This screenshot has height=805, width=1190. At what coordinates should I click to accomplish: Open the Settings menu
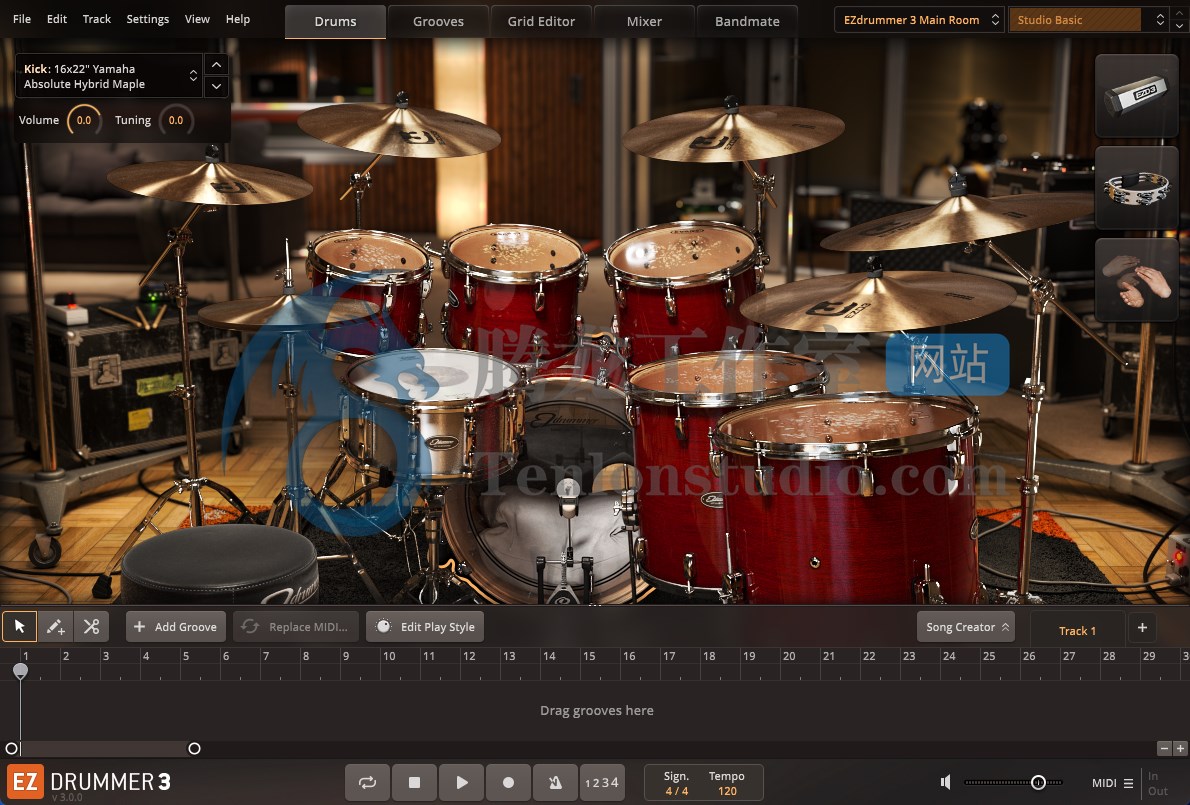tap(148, 19)
